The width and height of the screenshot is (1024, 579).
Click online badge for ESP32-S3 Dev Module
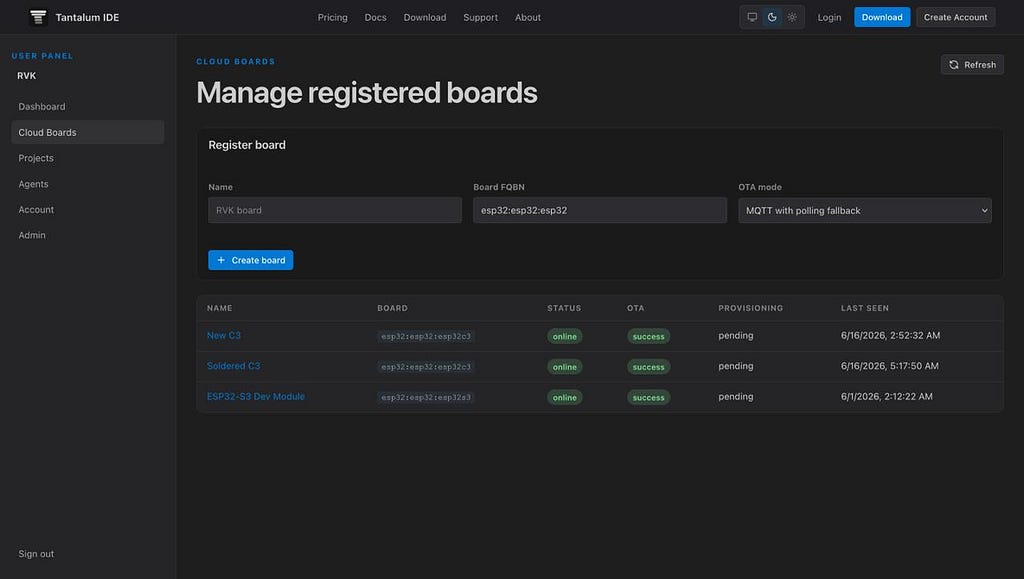click(564, 397)
